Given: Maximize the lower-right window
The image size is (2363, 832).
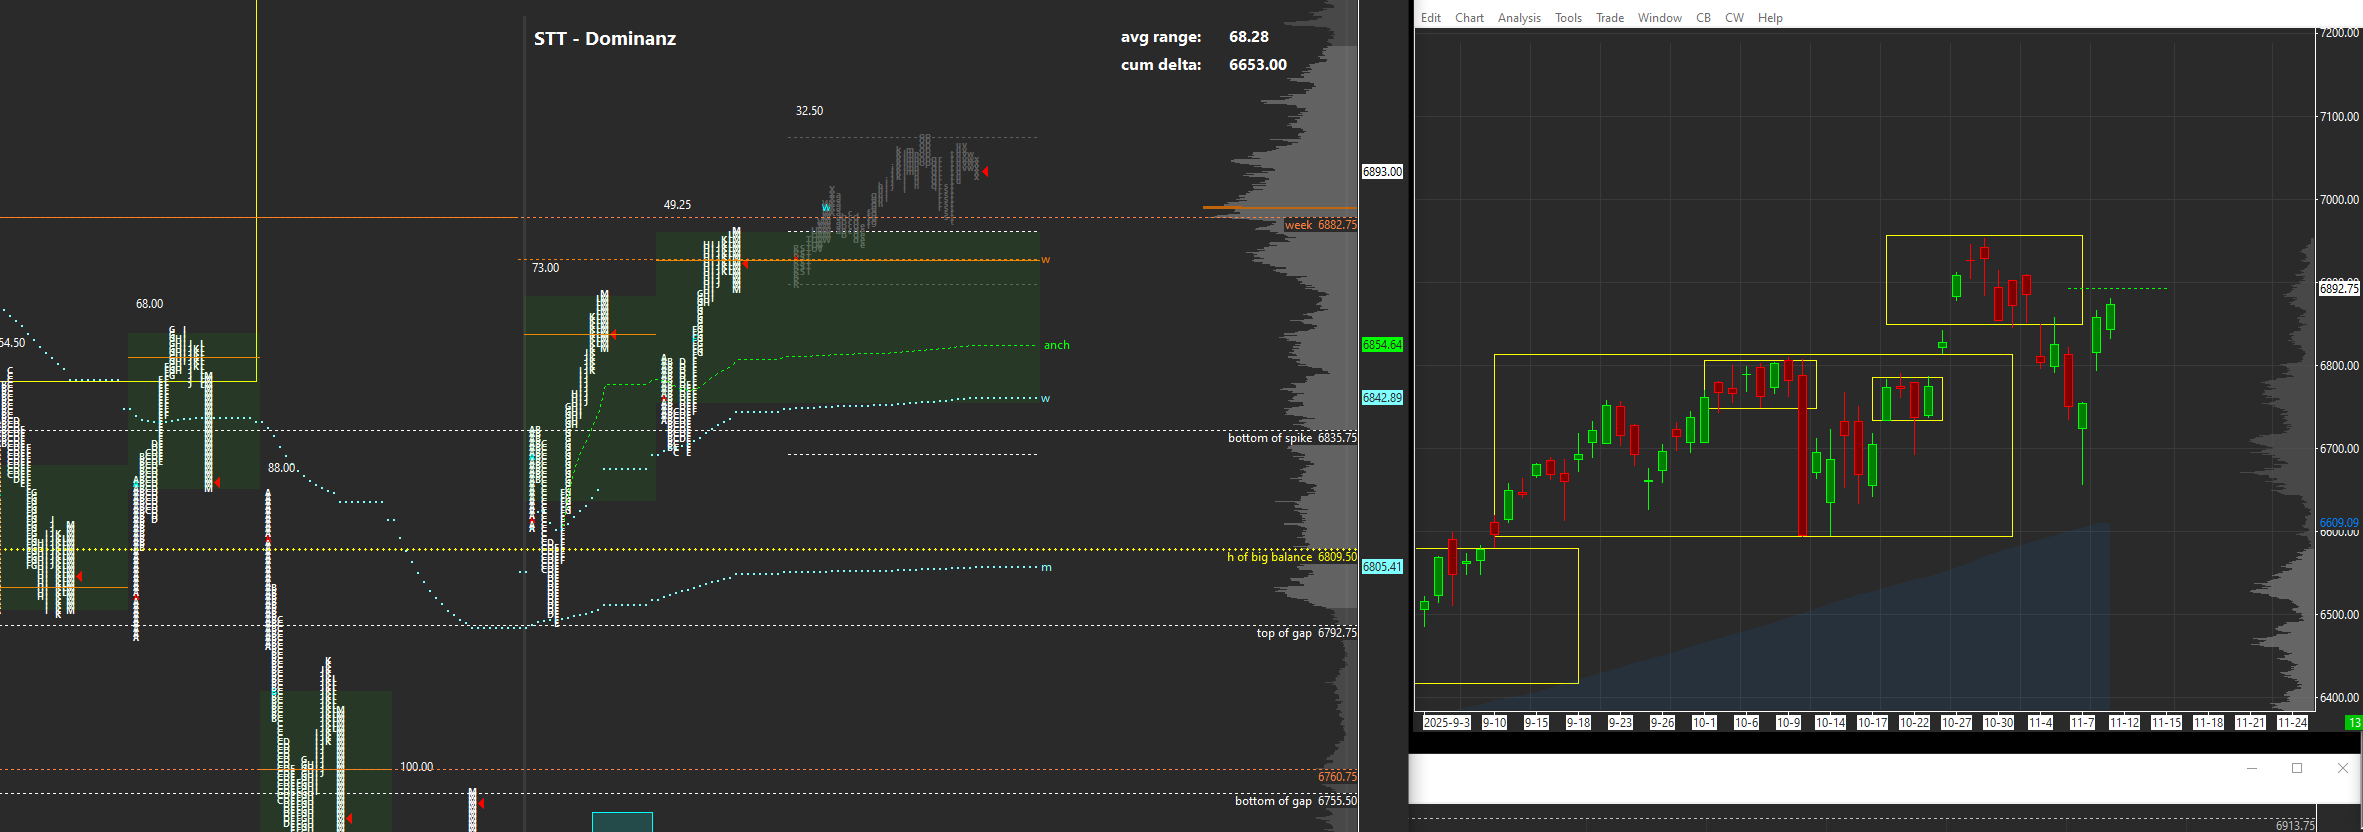Looking at the screenshot, I should tap(2297, 768).
